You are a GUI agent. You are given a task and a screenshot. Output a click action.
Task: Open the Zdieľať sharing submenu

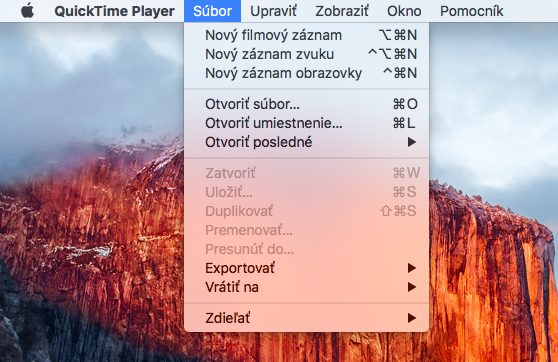point(306,318)
